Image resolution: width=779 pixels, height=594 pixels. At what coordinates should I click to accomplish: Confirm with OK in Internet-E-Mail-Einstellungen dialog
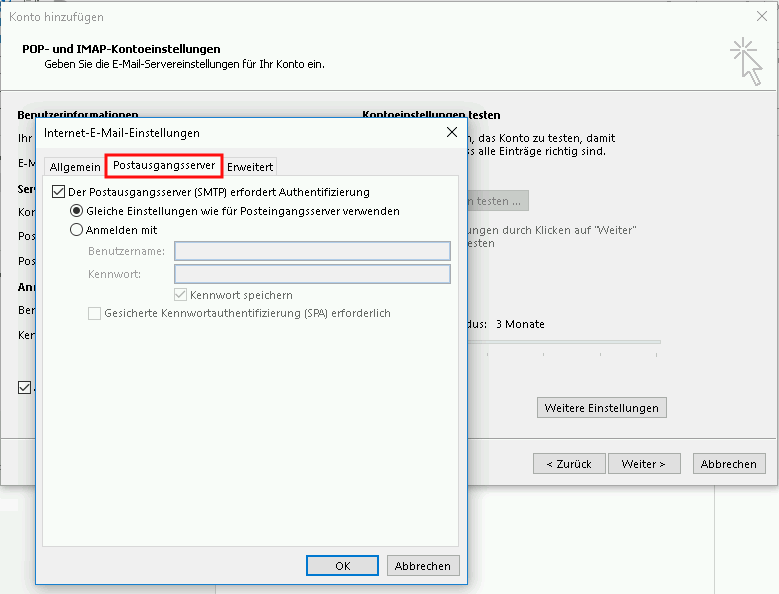342,566
